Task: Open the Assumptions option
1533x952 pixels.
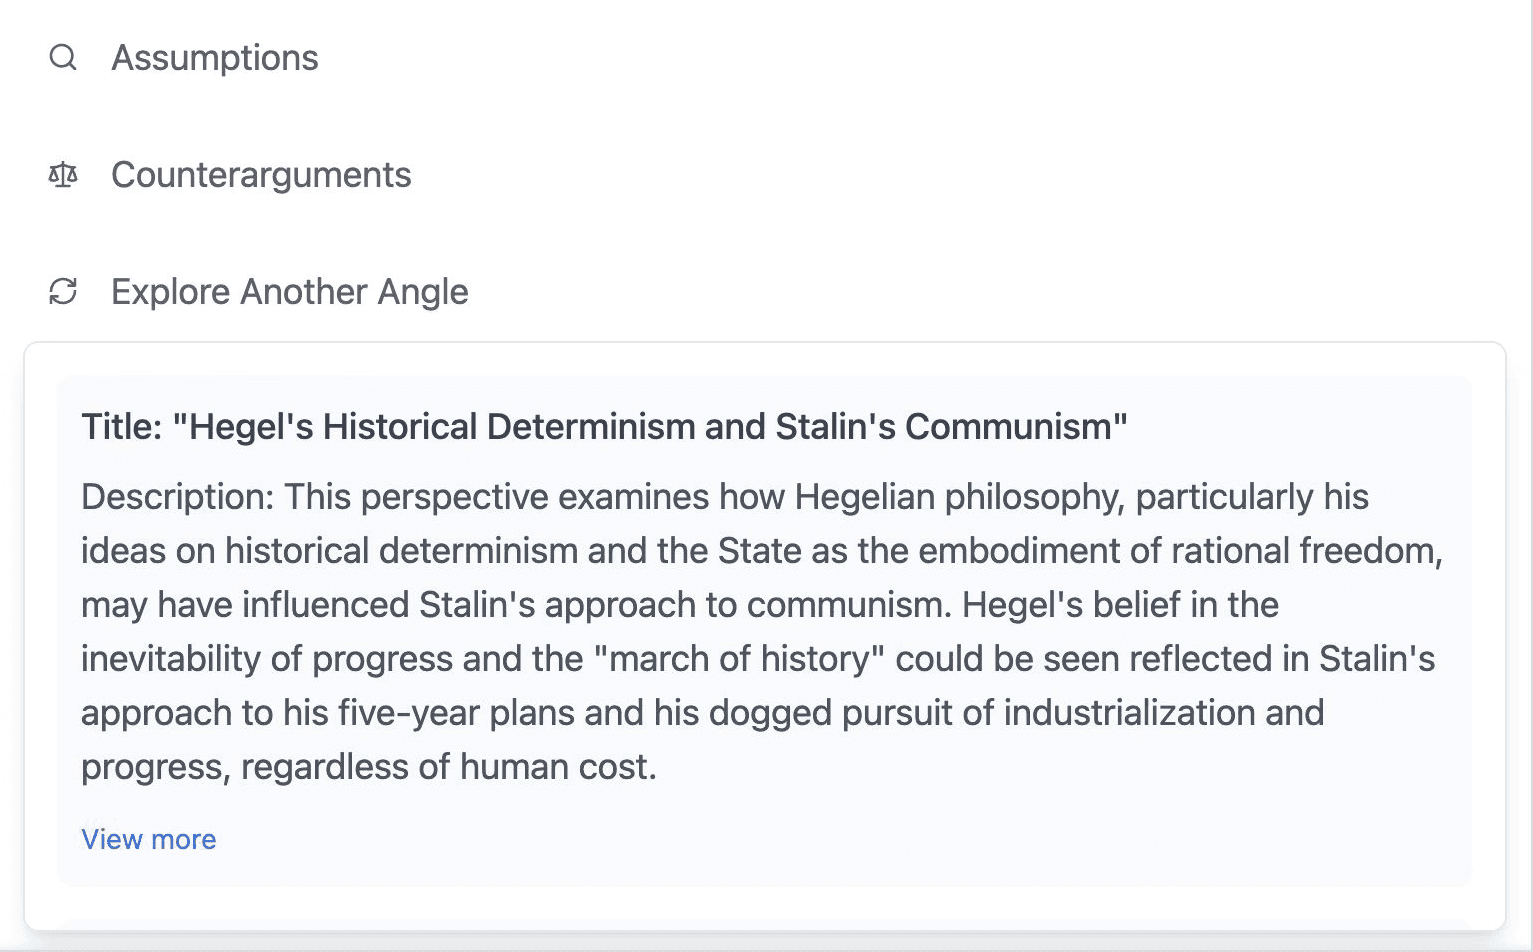Action: tap(214, 58)
